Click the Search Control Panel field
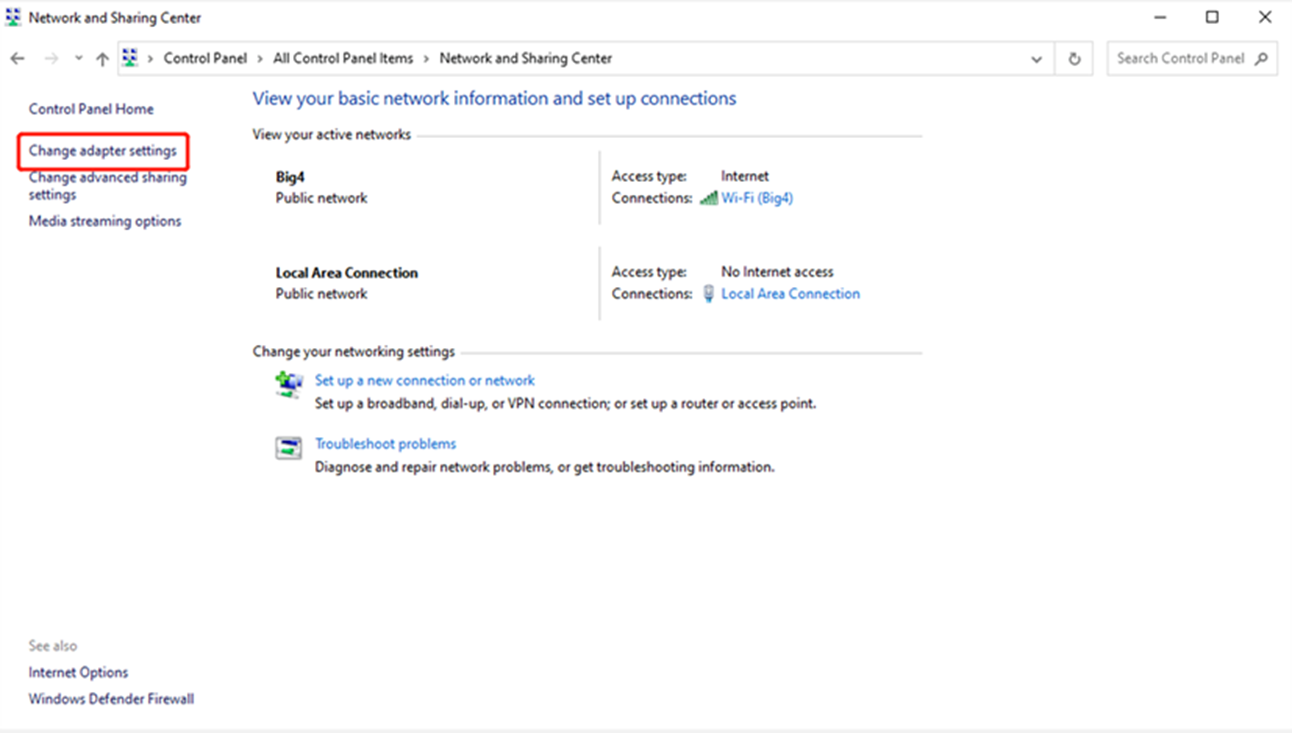 click(1180, 59)
